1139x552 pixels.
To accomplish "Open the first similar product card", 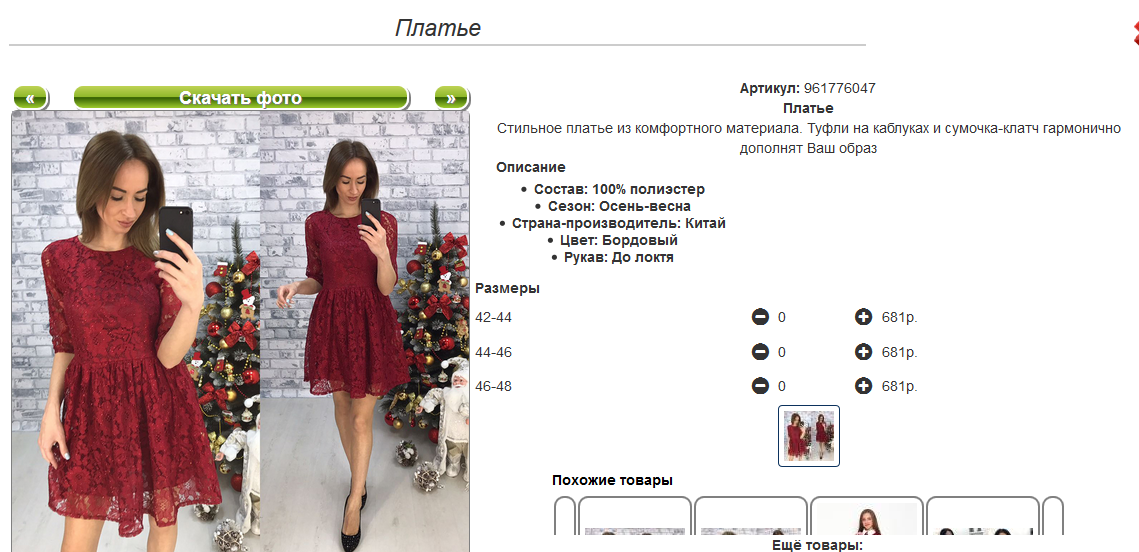I will [x=635, y=517].
